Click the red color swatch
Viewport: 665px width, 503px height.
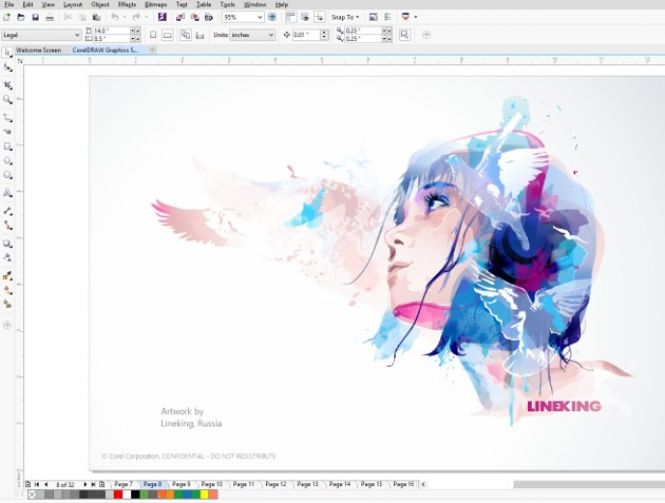(x=118, y=495)
